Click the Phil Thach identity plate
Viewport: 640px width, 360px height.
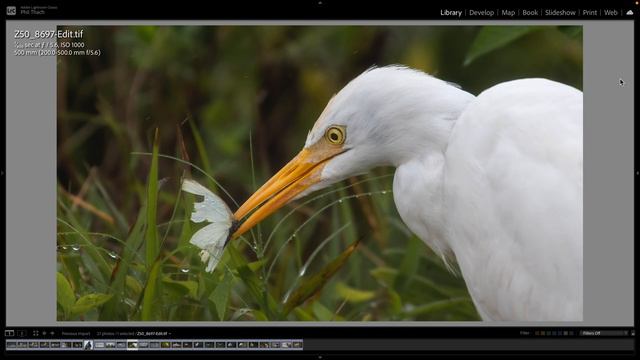click(33, 12)
